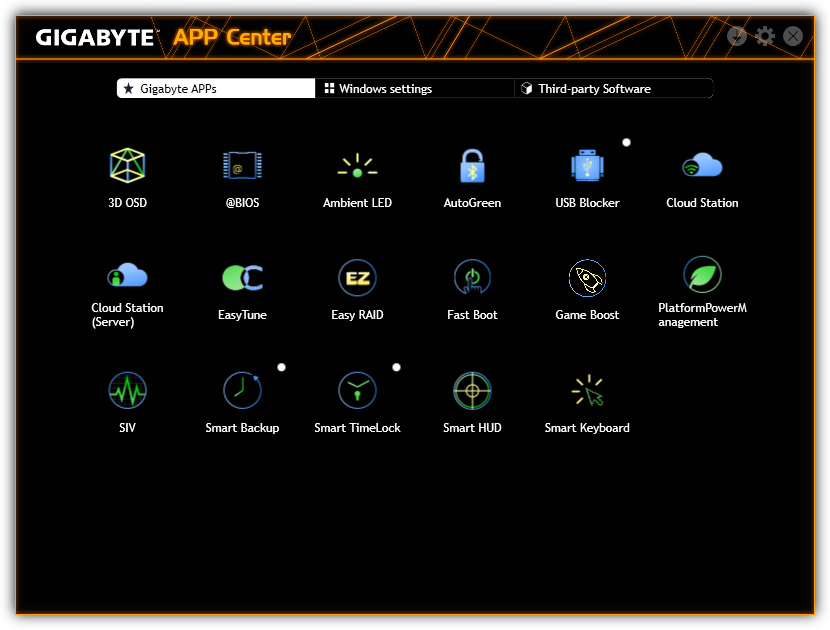Open the EasyTune app
This screenshot has width=830, height=630.
click(242, 278)
